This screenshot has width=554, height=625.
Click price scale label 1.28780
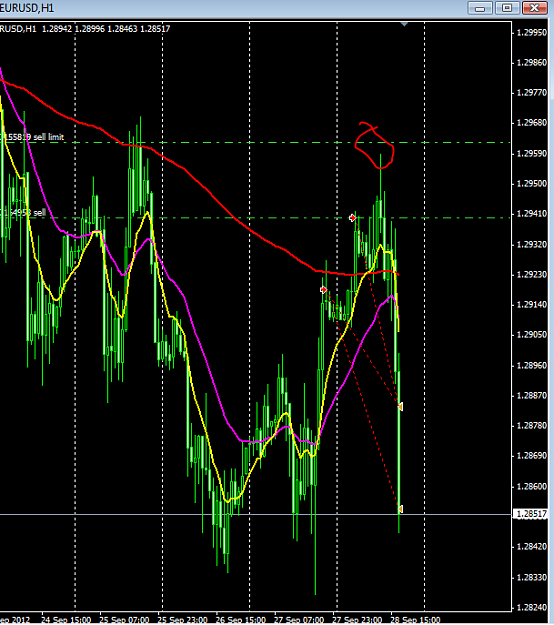pos(532,426)
